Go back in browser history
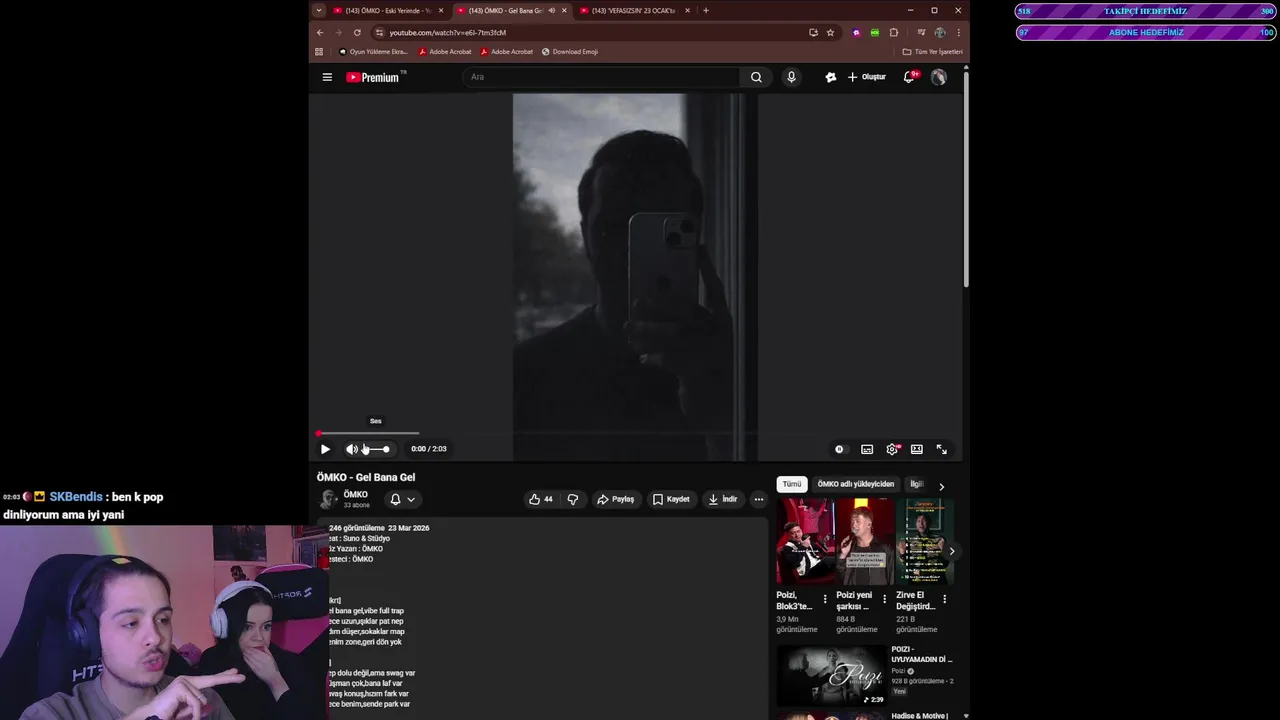 (x=320, y=32)
